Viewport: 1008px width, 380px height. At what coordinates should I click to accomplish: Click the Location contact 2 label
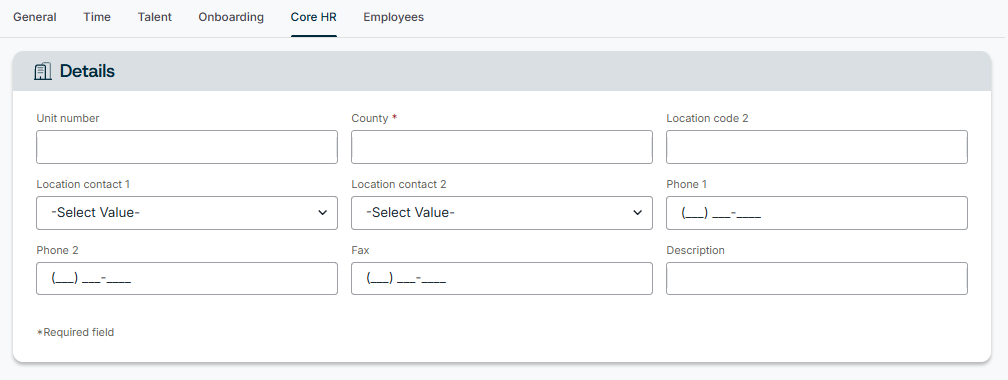point(399,185)
